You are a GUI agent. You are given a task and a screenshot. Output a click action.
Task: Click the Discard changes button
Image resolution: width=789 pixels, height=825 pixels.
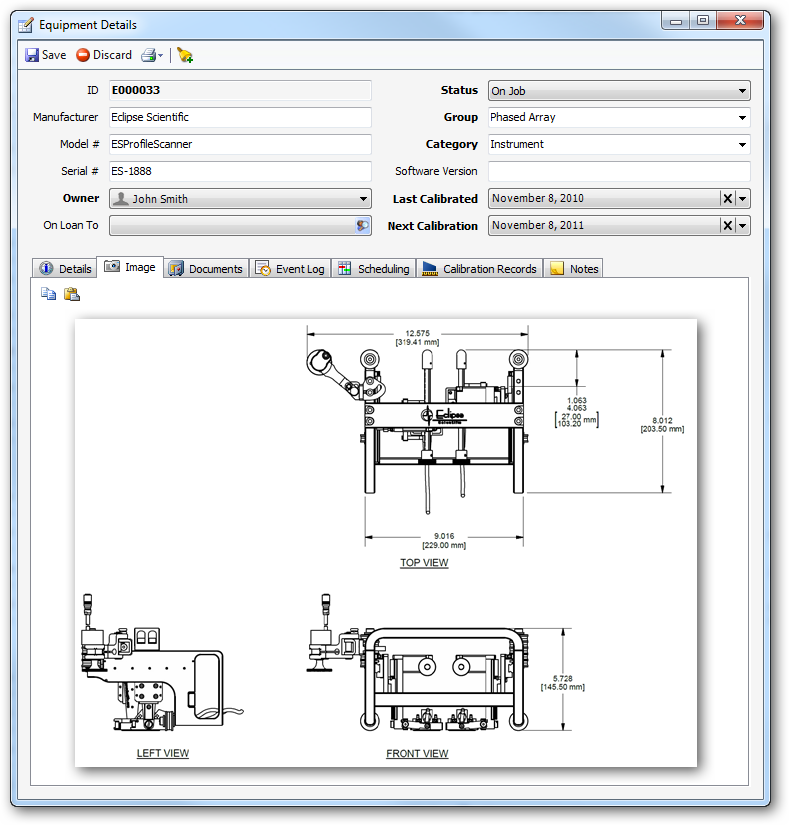click(x=104, y=55)
